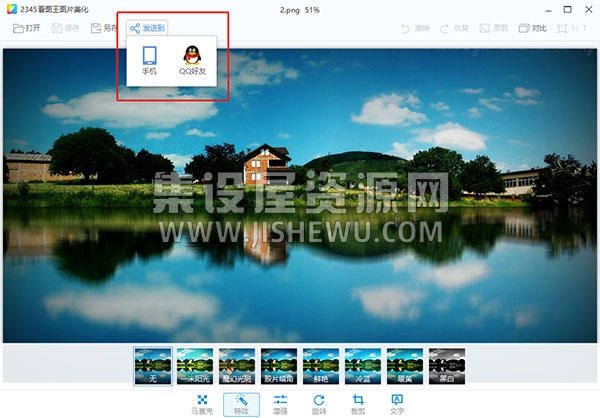Viewport: 600px width, 418px height.
Task: Apply the 黑白 black-and-white filter
Action: pos(447,366)
